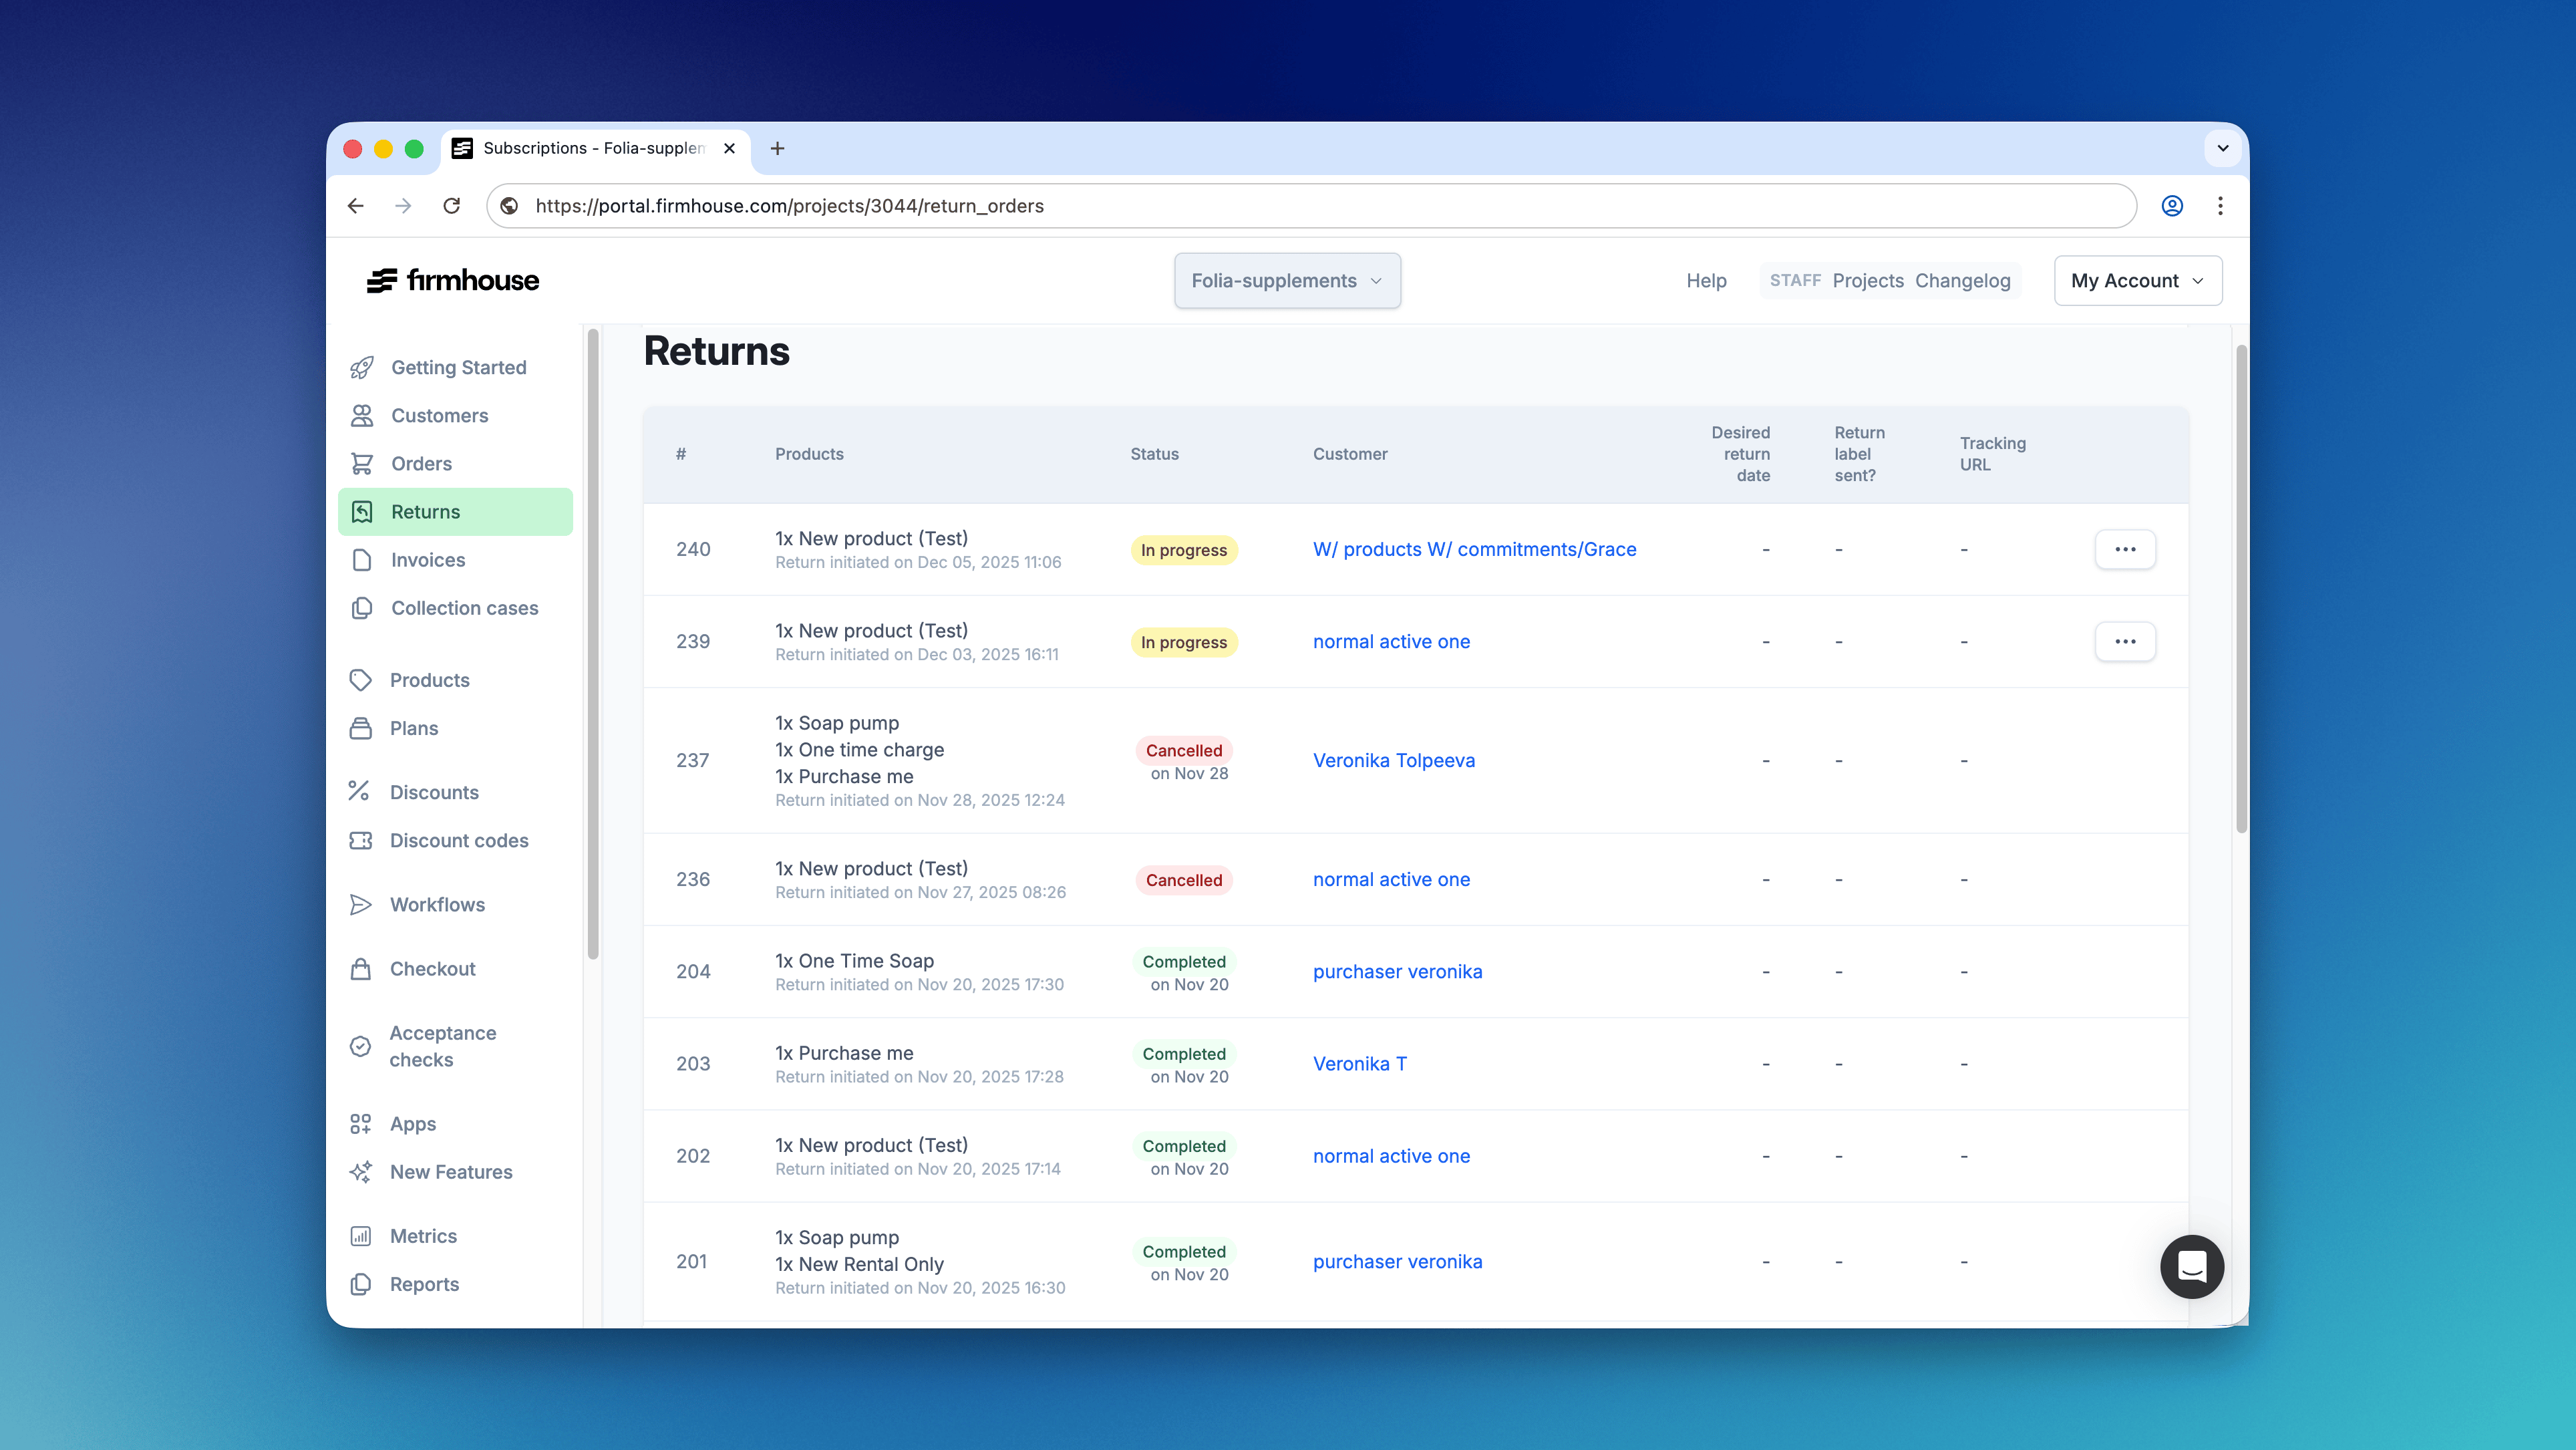Open customer purchaser veronika on return 204

[x=1397, y=971]
